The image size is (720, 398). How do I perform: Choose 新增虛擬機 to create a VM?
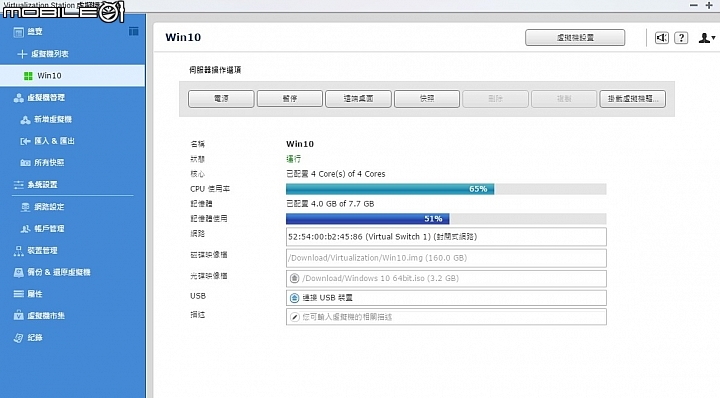tap(46, 119)
